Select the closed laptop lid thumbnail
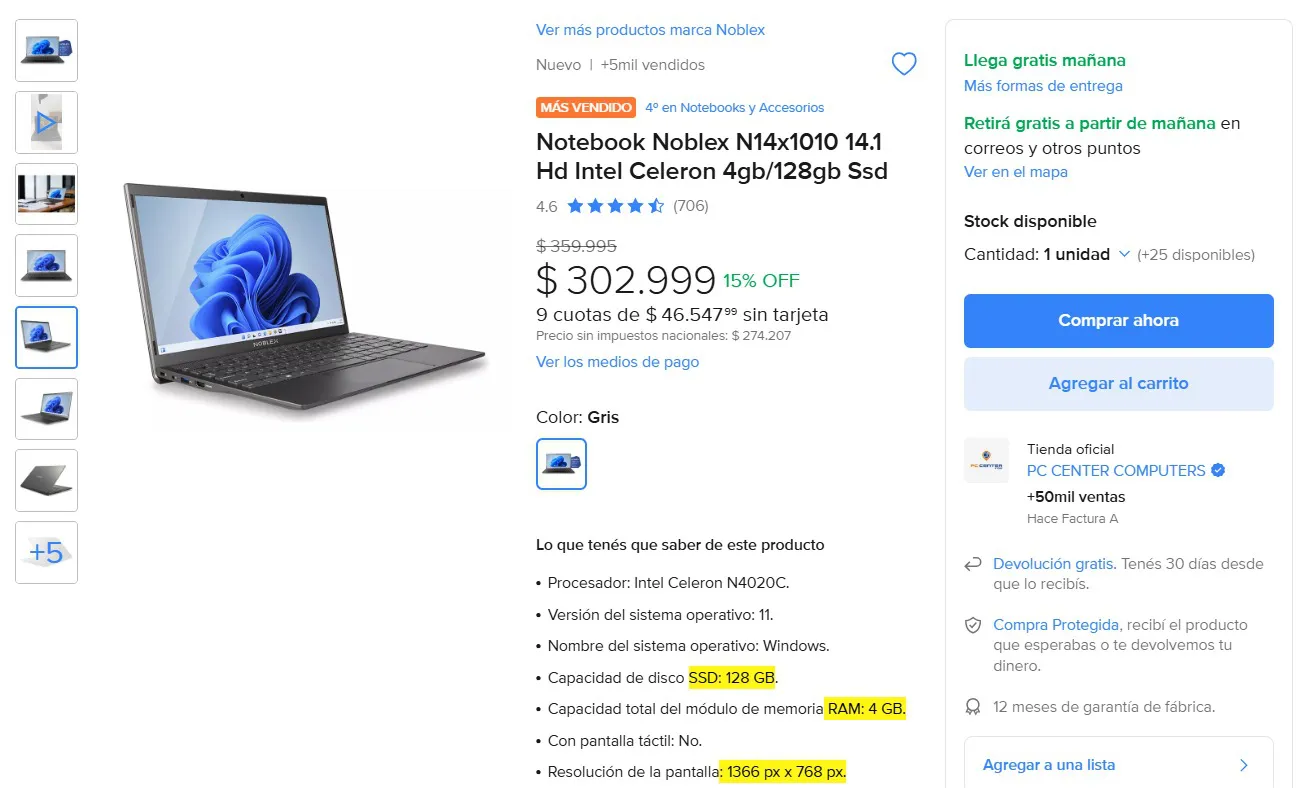The image size is (1315, 788). click(x=46, y=480)
